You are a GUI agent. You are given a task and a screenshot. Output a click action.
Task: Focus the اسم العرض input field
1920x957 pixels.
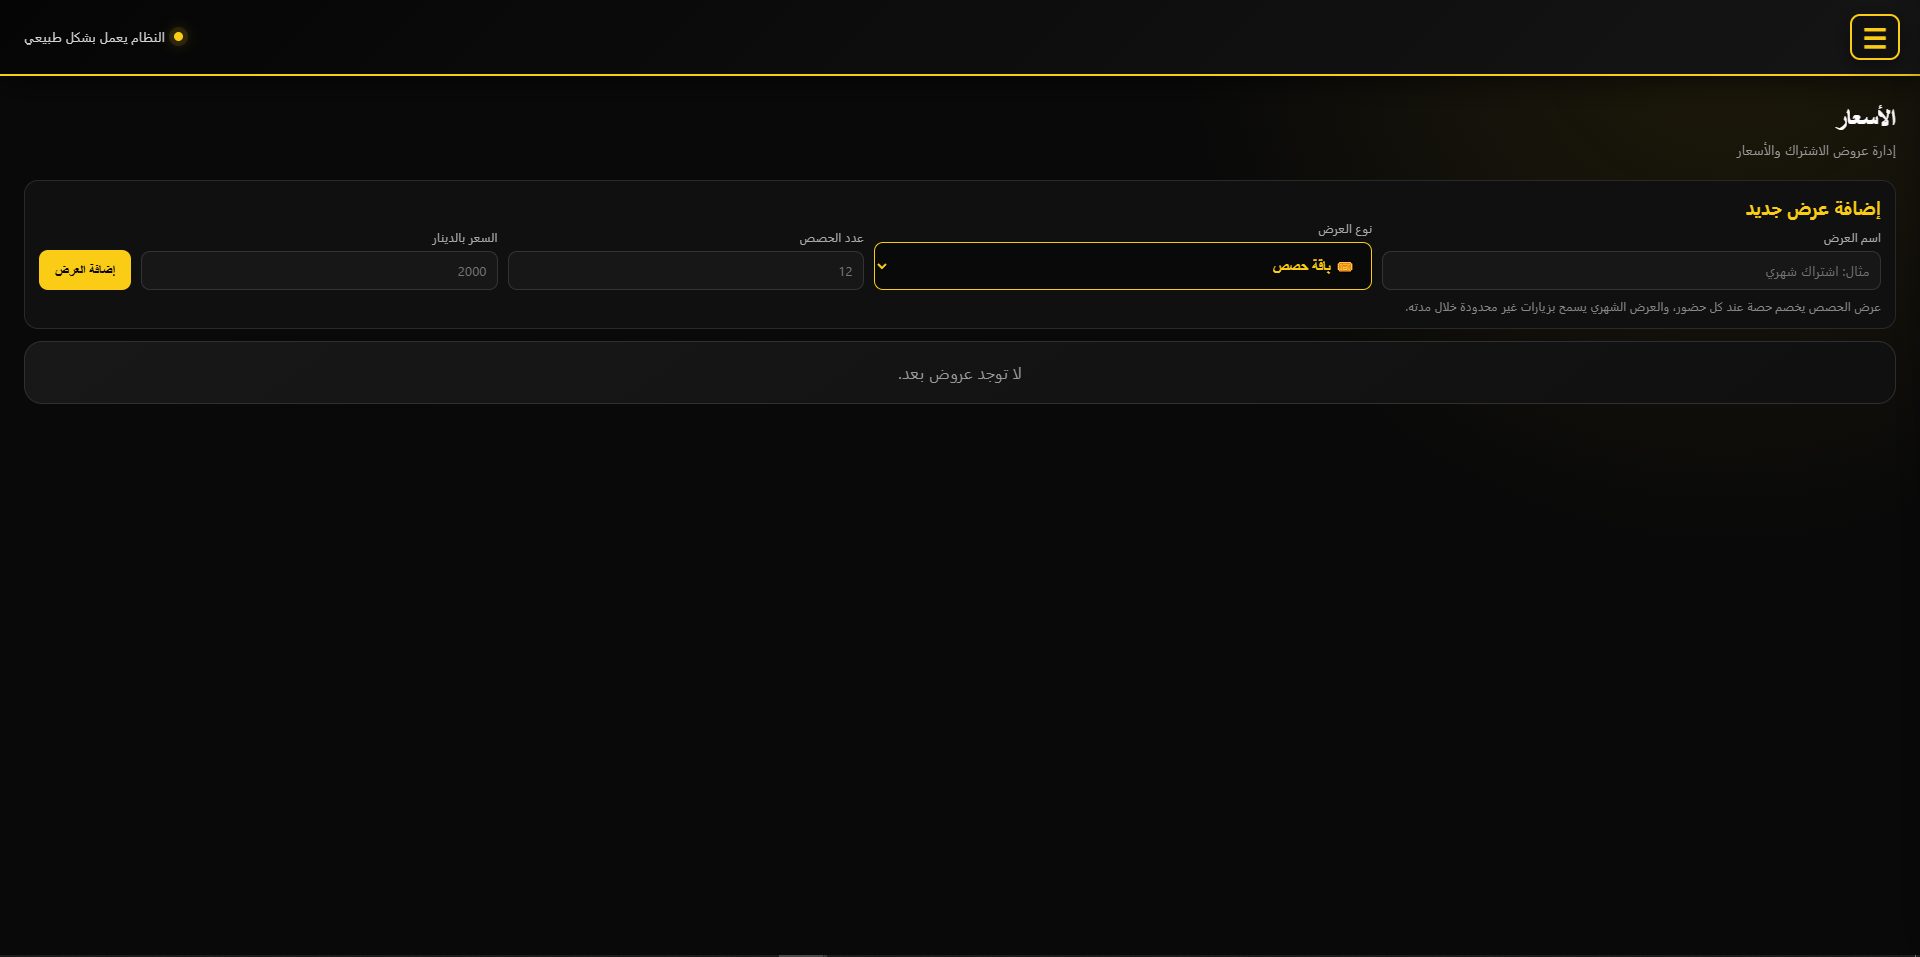[x=1631, y=271]
